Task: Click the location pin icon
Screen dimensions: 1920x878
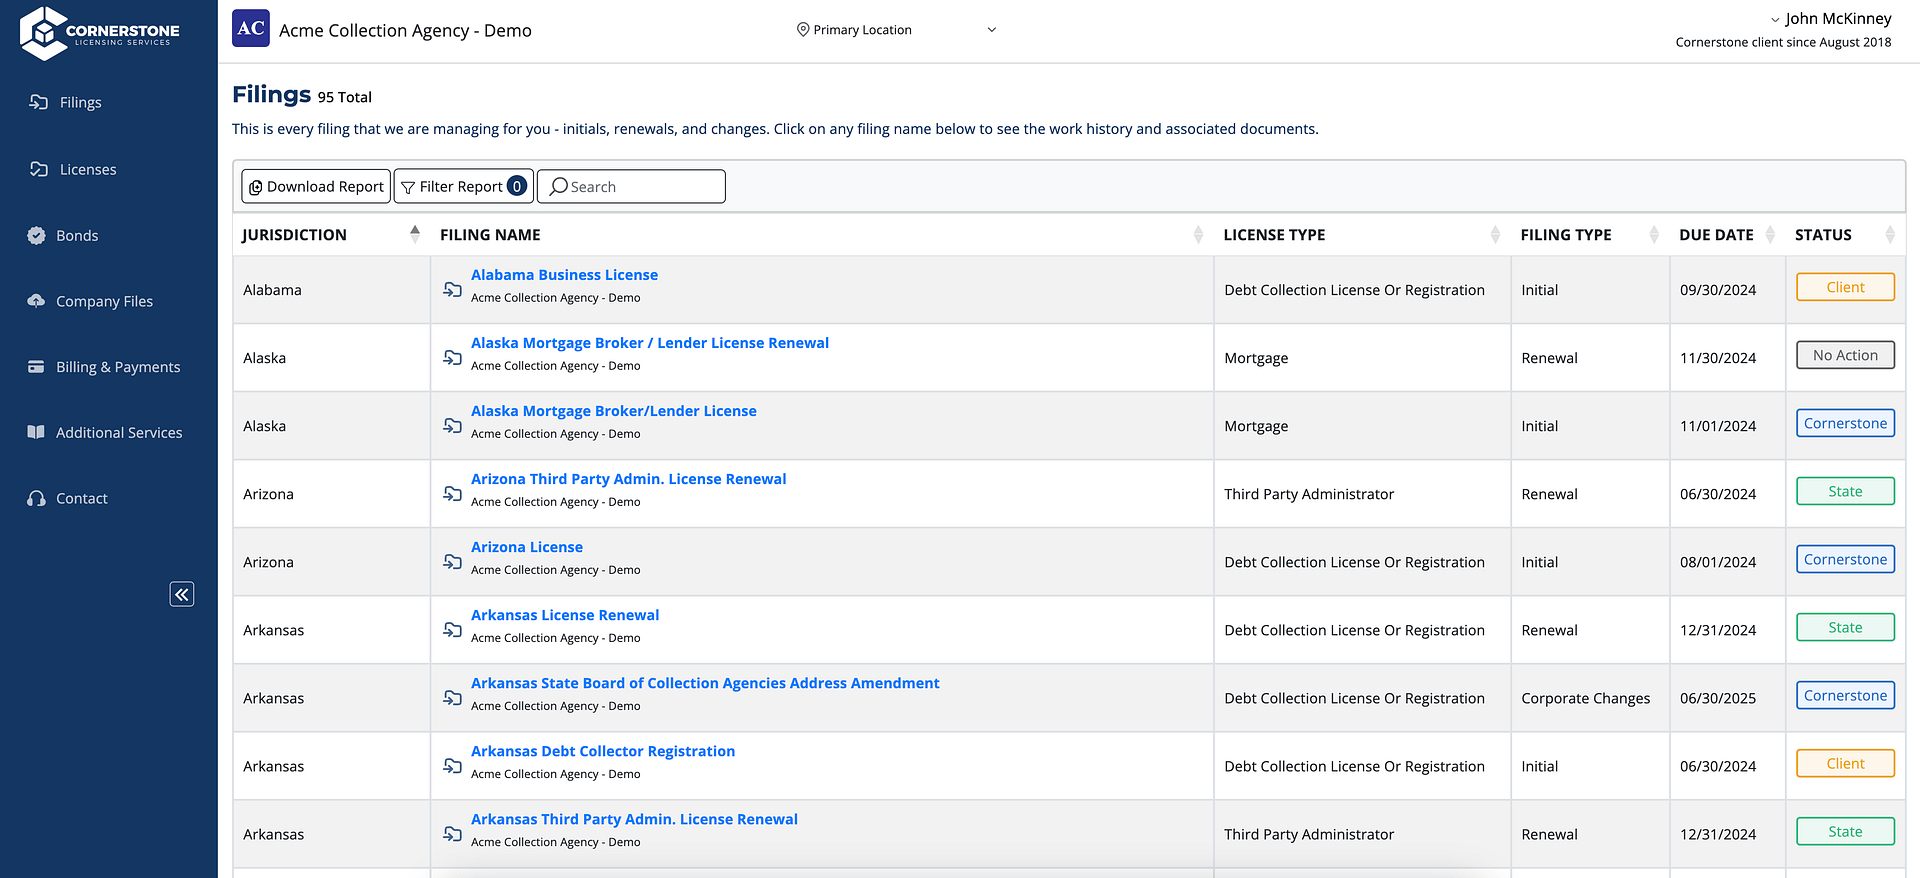Action: coord(802,30)
